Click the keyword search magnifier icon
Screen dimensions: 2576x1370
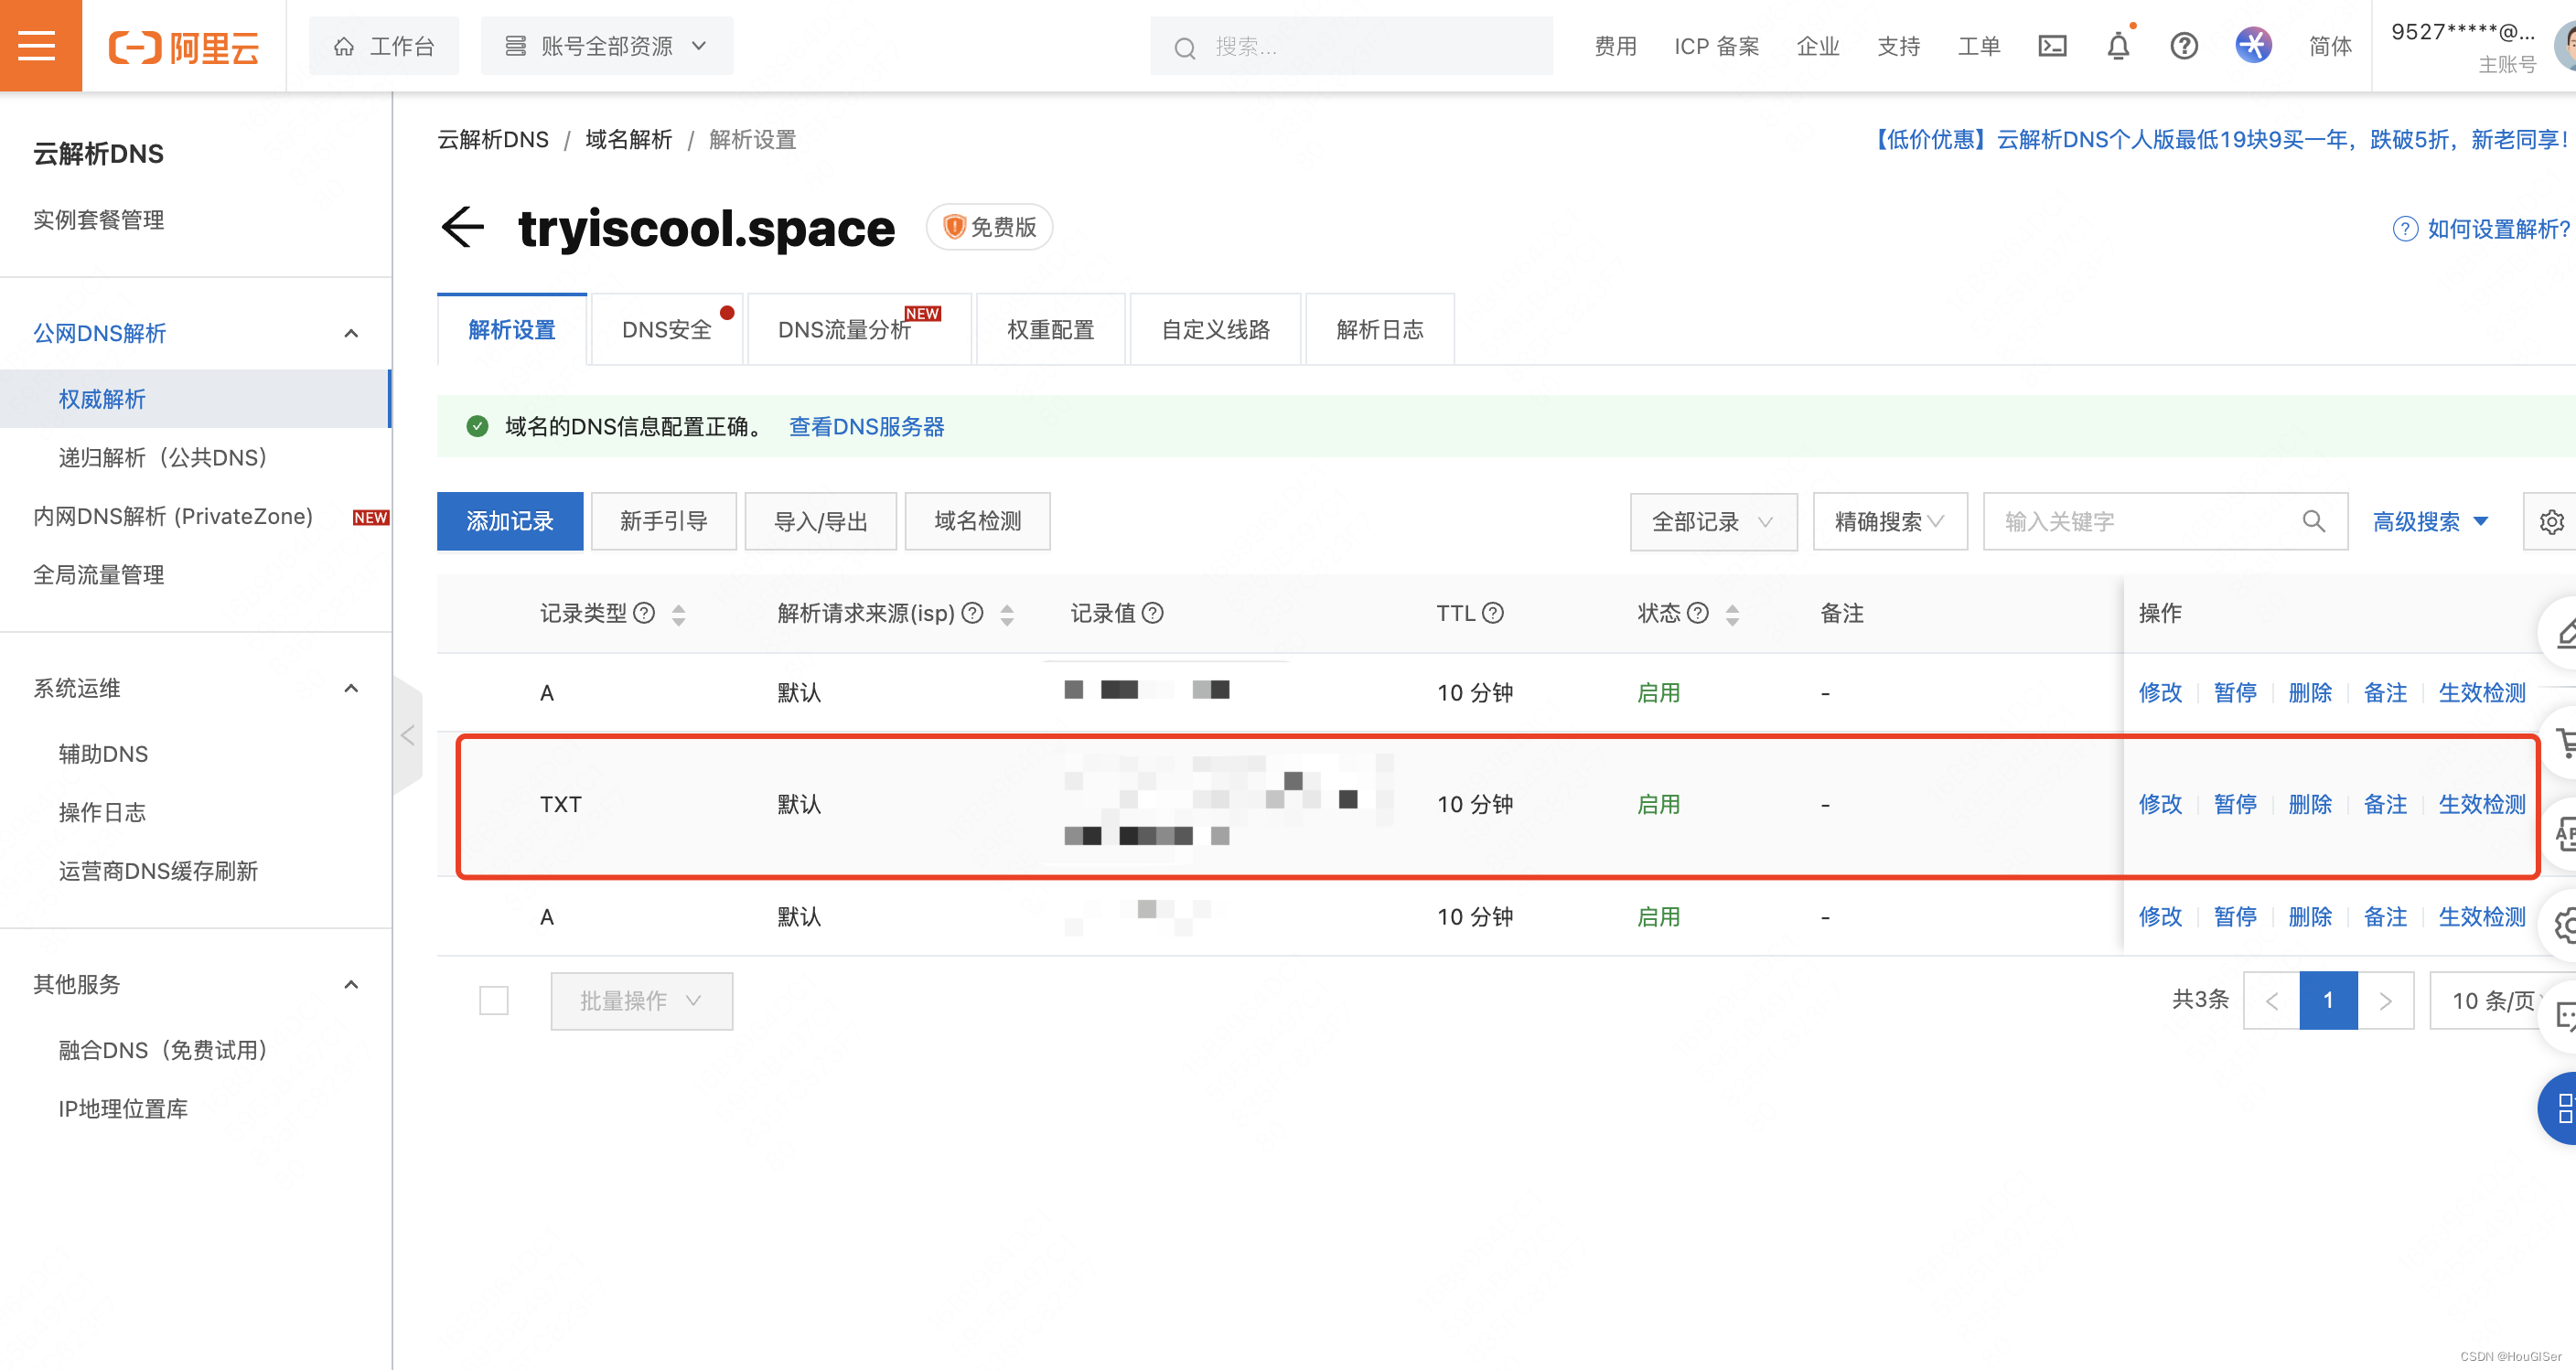tap(2313, 521)
